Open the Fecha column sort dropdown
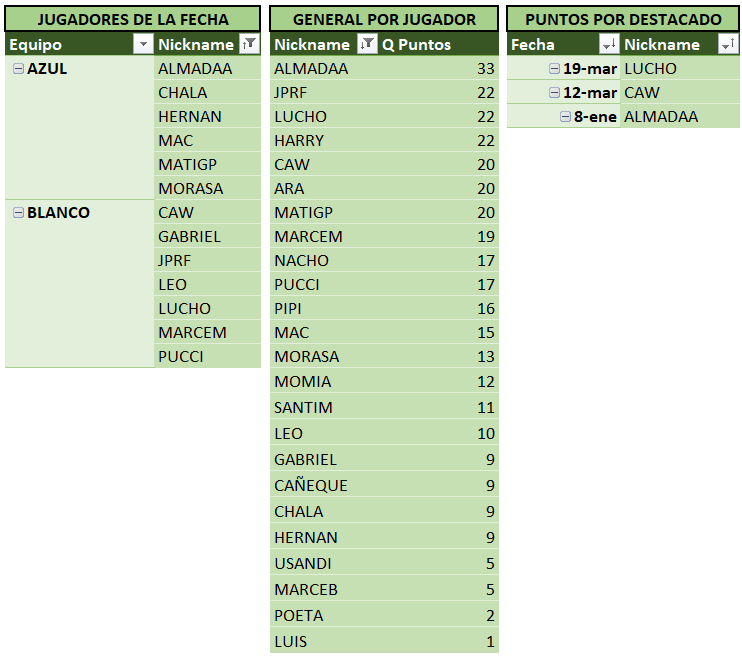This screenshot has width=742, height=657. point(608,44)
